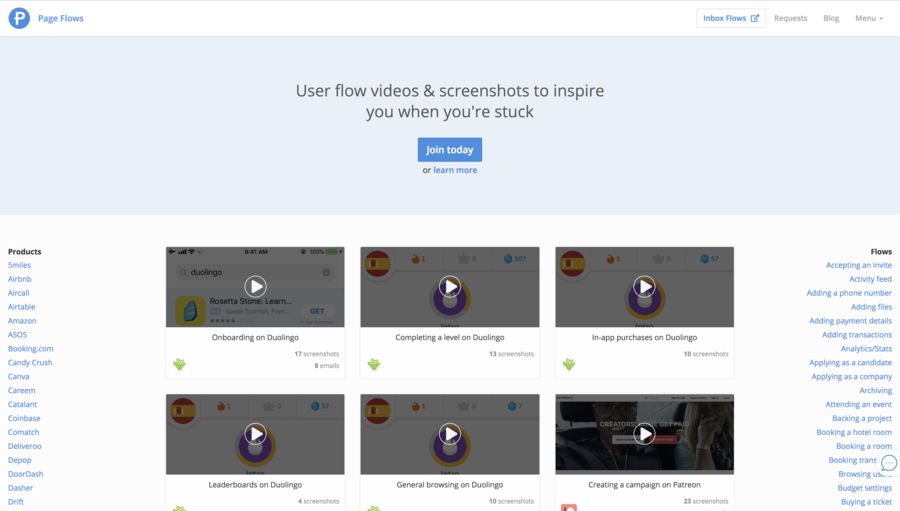Open the Blog page
This screenshot has width=900, height=511.
tap(831, 18)
